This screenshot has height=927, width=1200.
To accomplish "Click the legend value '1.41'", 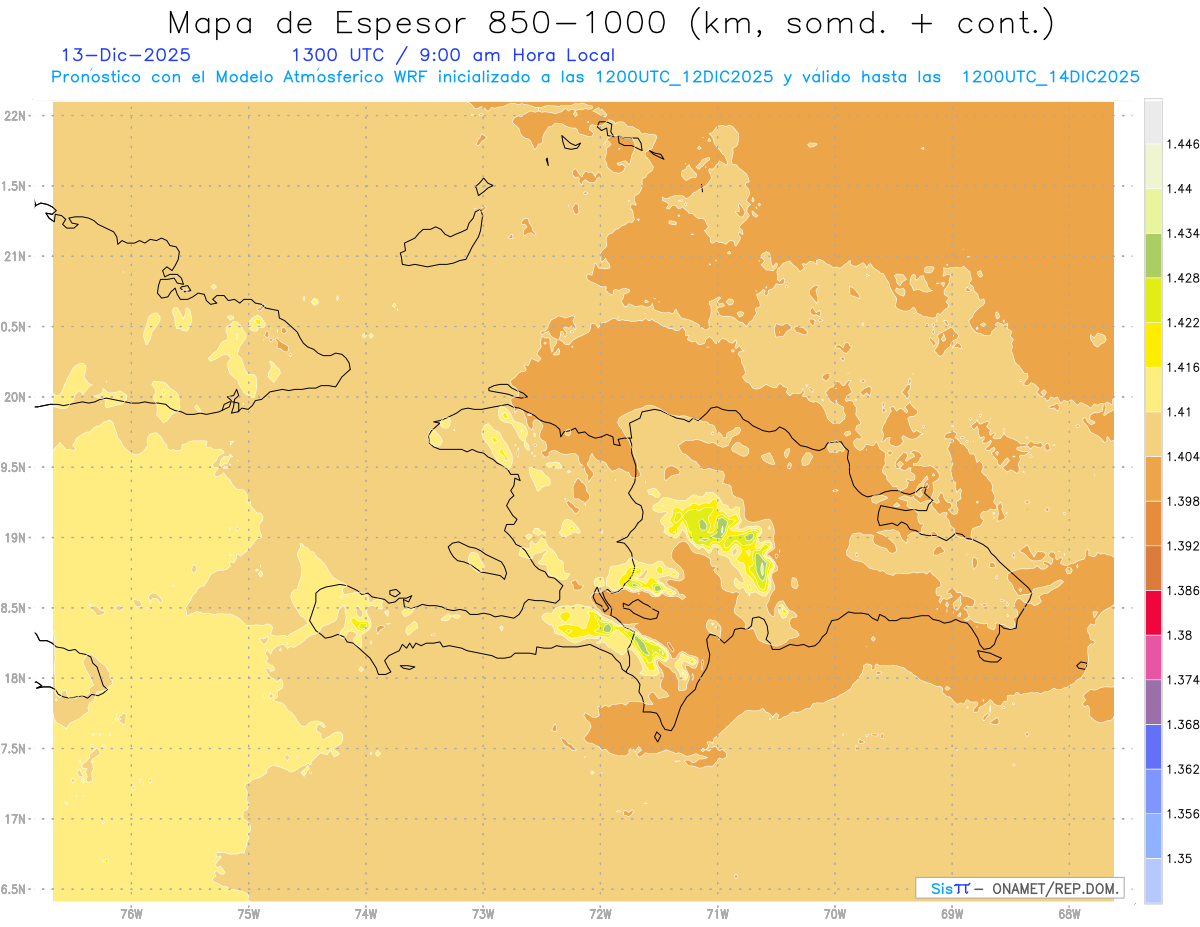I will [1179, 412].
